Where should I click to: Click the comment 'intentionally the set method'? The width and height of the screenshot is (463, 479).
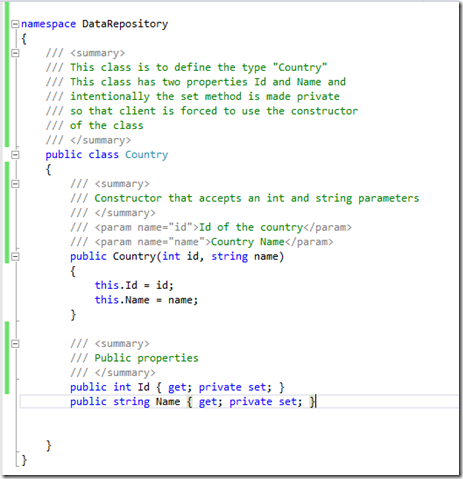[156, 97]
